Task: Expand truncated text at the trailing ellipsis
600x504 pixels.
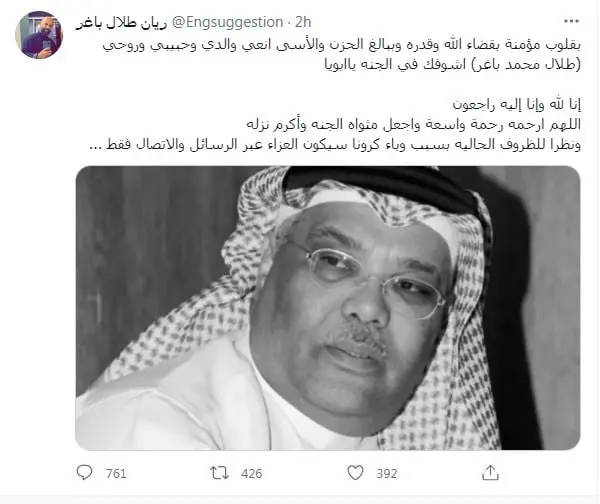Action: pyautogui.click(x=95, y=147)
